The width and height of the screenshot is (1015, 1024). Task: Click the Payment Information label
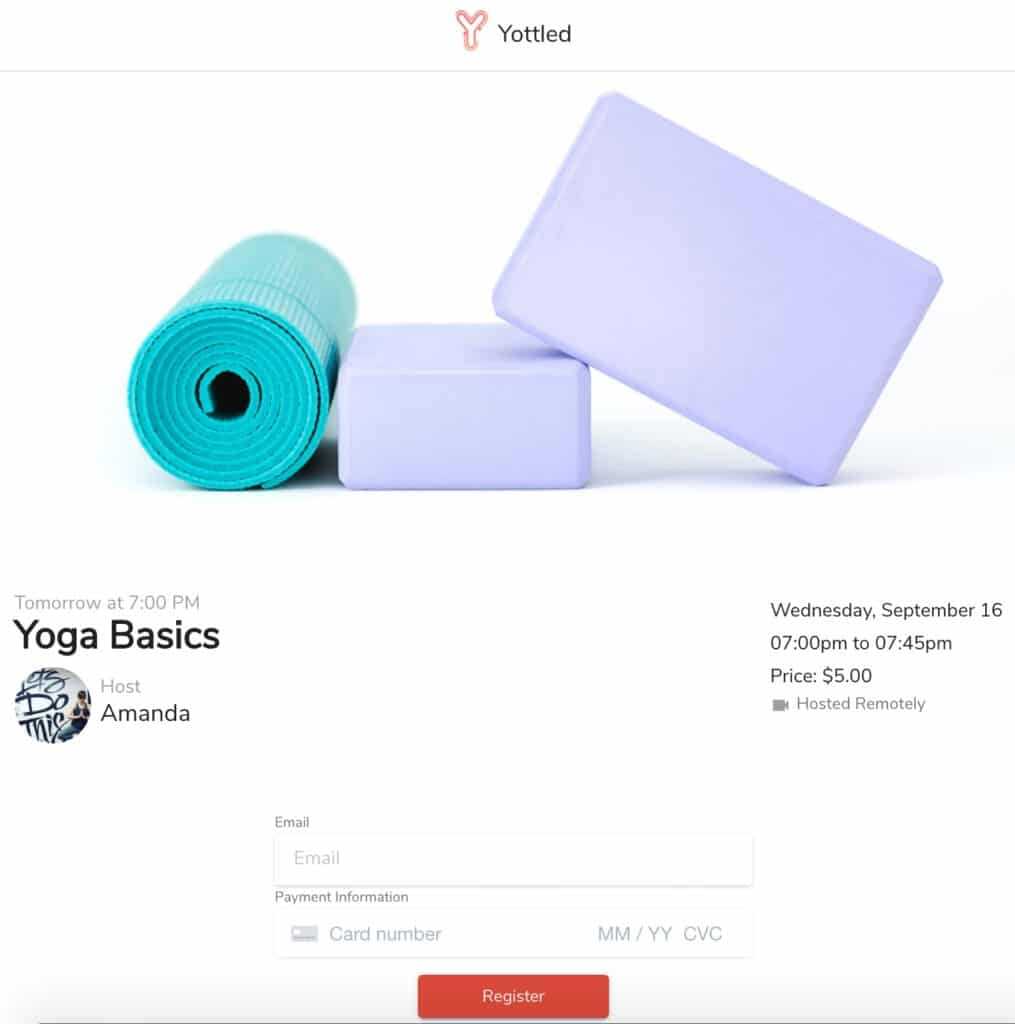[x=341, y=897]
